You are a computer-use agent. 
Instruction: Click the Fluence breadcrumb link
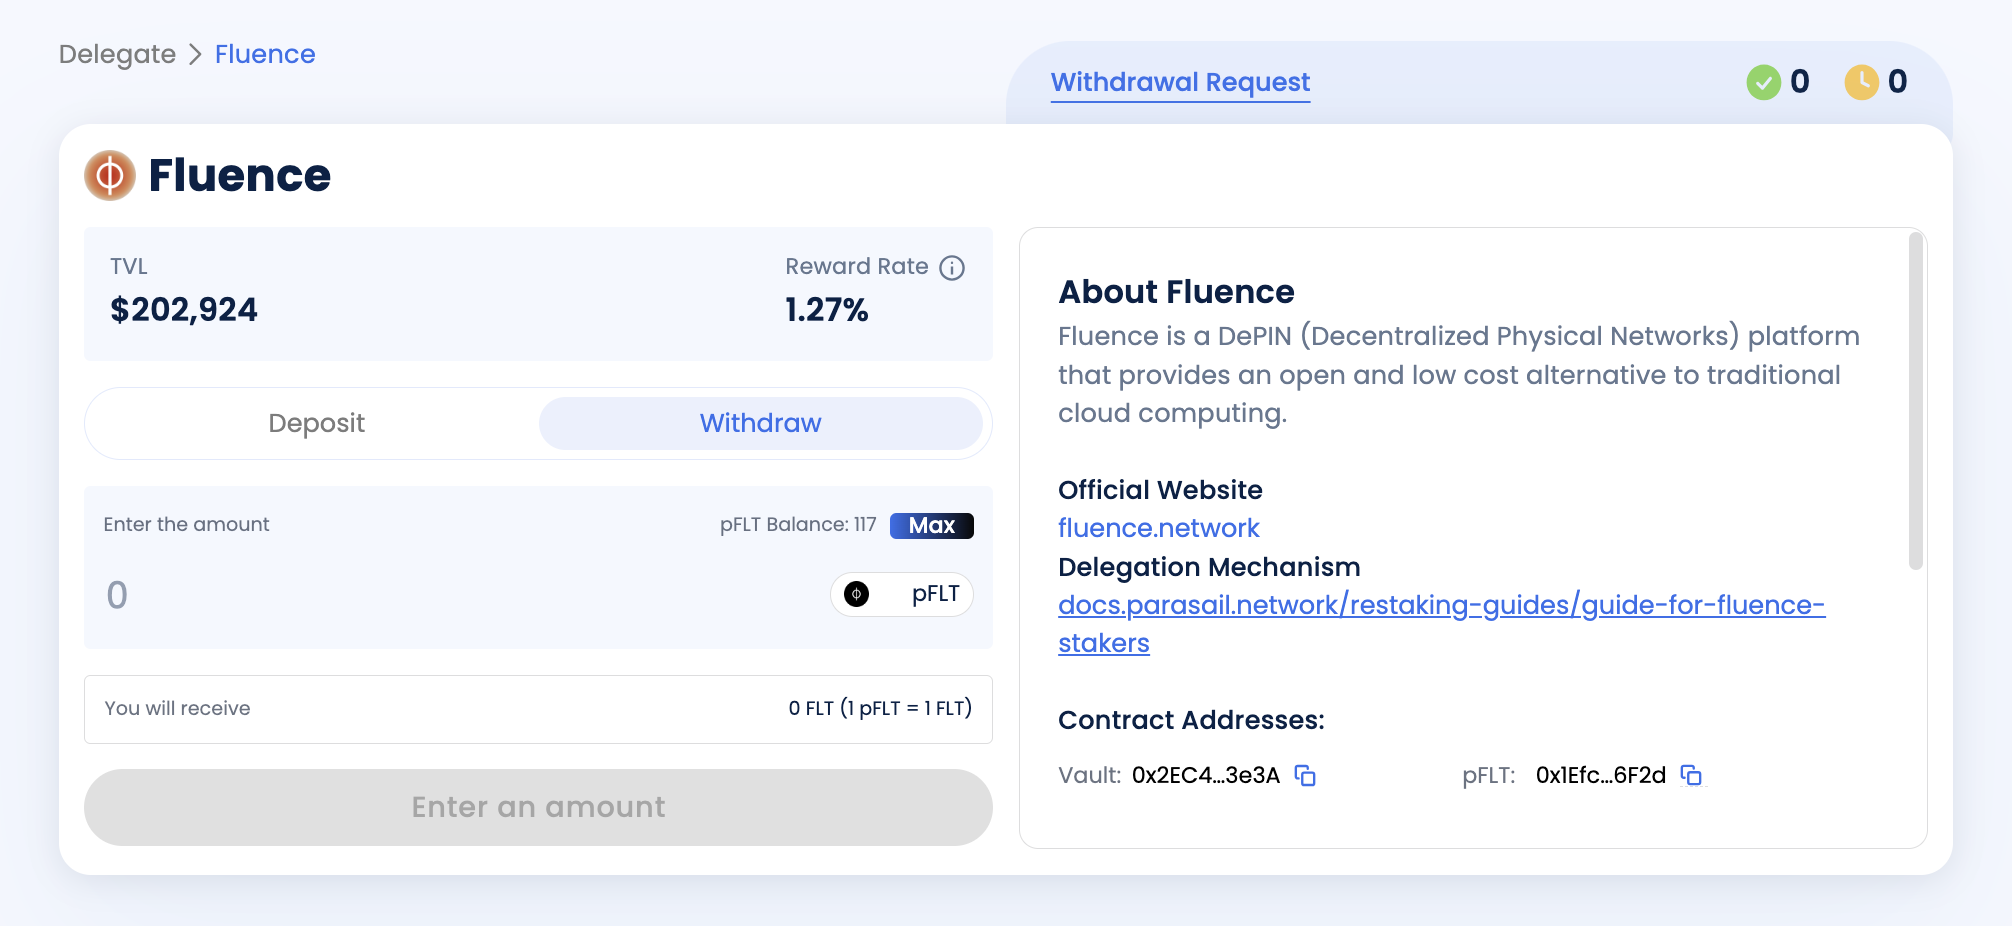click(x=265, y=54)
